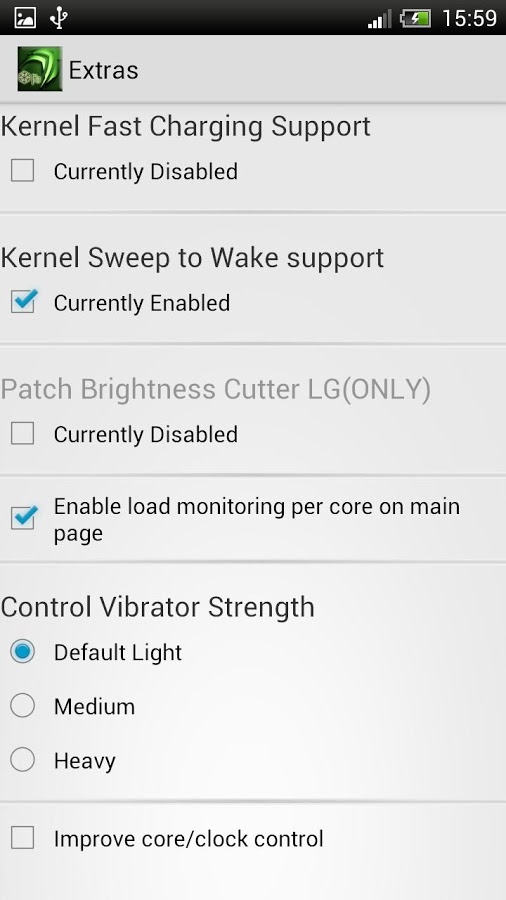This screenshot has width=506, height=900.
Task: Check Improve core/clock control box
Action: (22, 838)
